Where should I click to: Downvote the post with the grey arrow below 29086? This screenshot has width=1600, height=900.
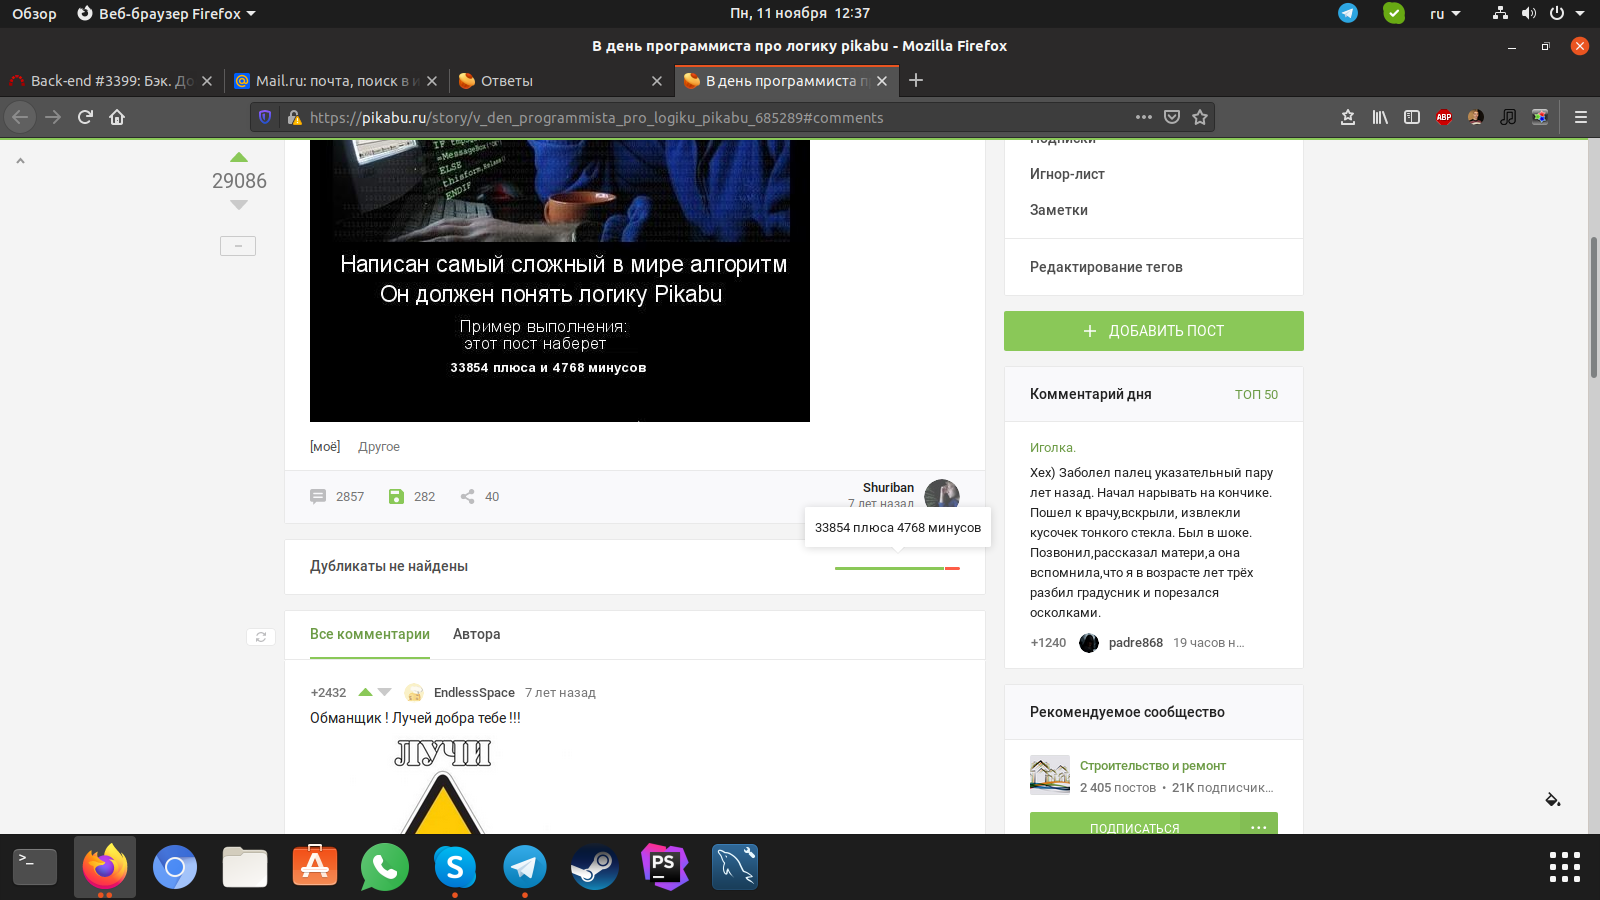click(x=238, y=205)
